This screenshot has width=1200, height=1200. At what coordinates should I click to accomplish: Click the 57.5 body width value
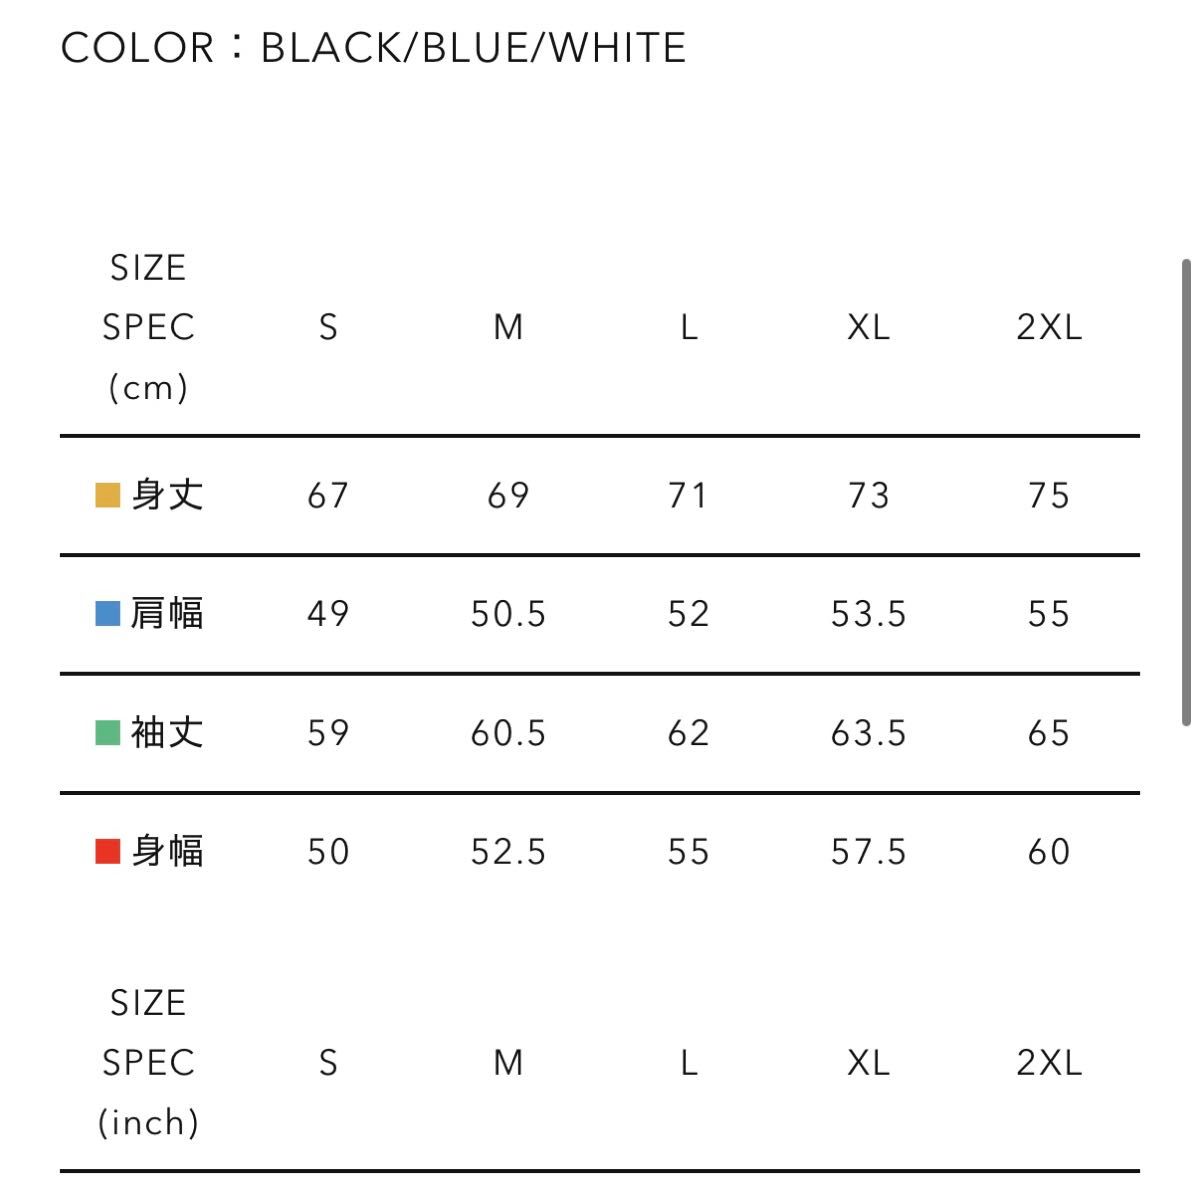click(x=868, y=852)
